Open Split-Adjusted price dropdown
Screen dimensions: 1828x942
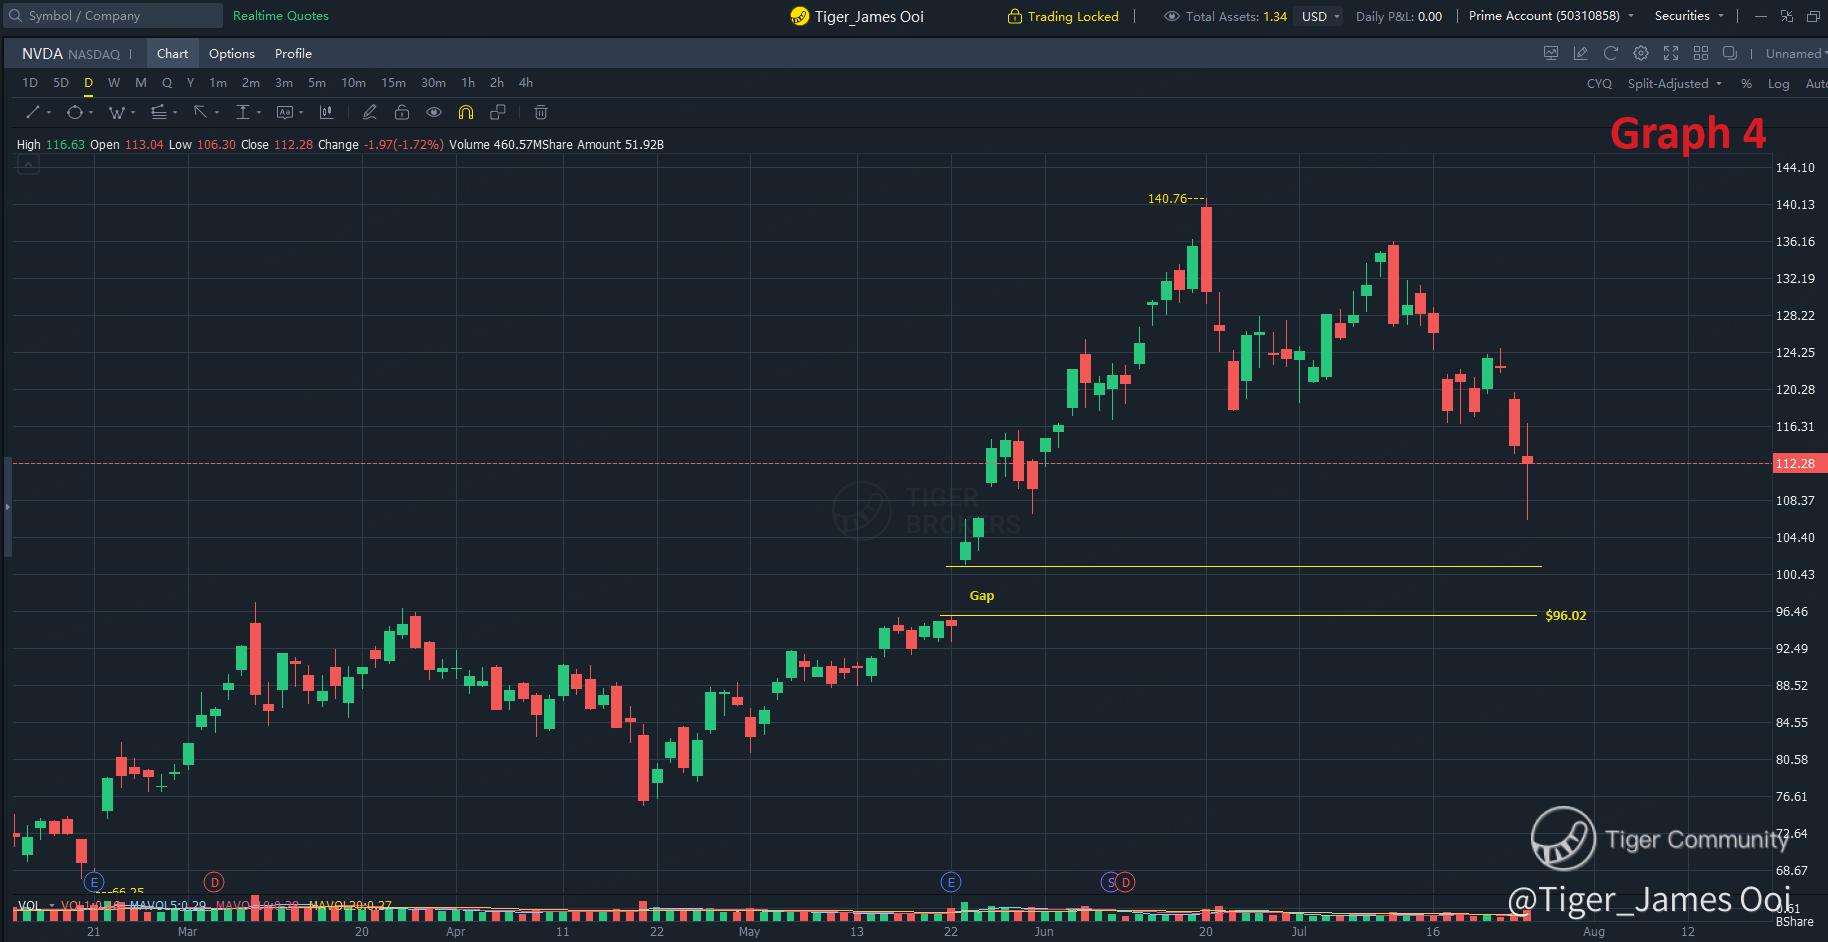(1674, 84)
